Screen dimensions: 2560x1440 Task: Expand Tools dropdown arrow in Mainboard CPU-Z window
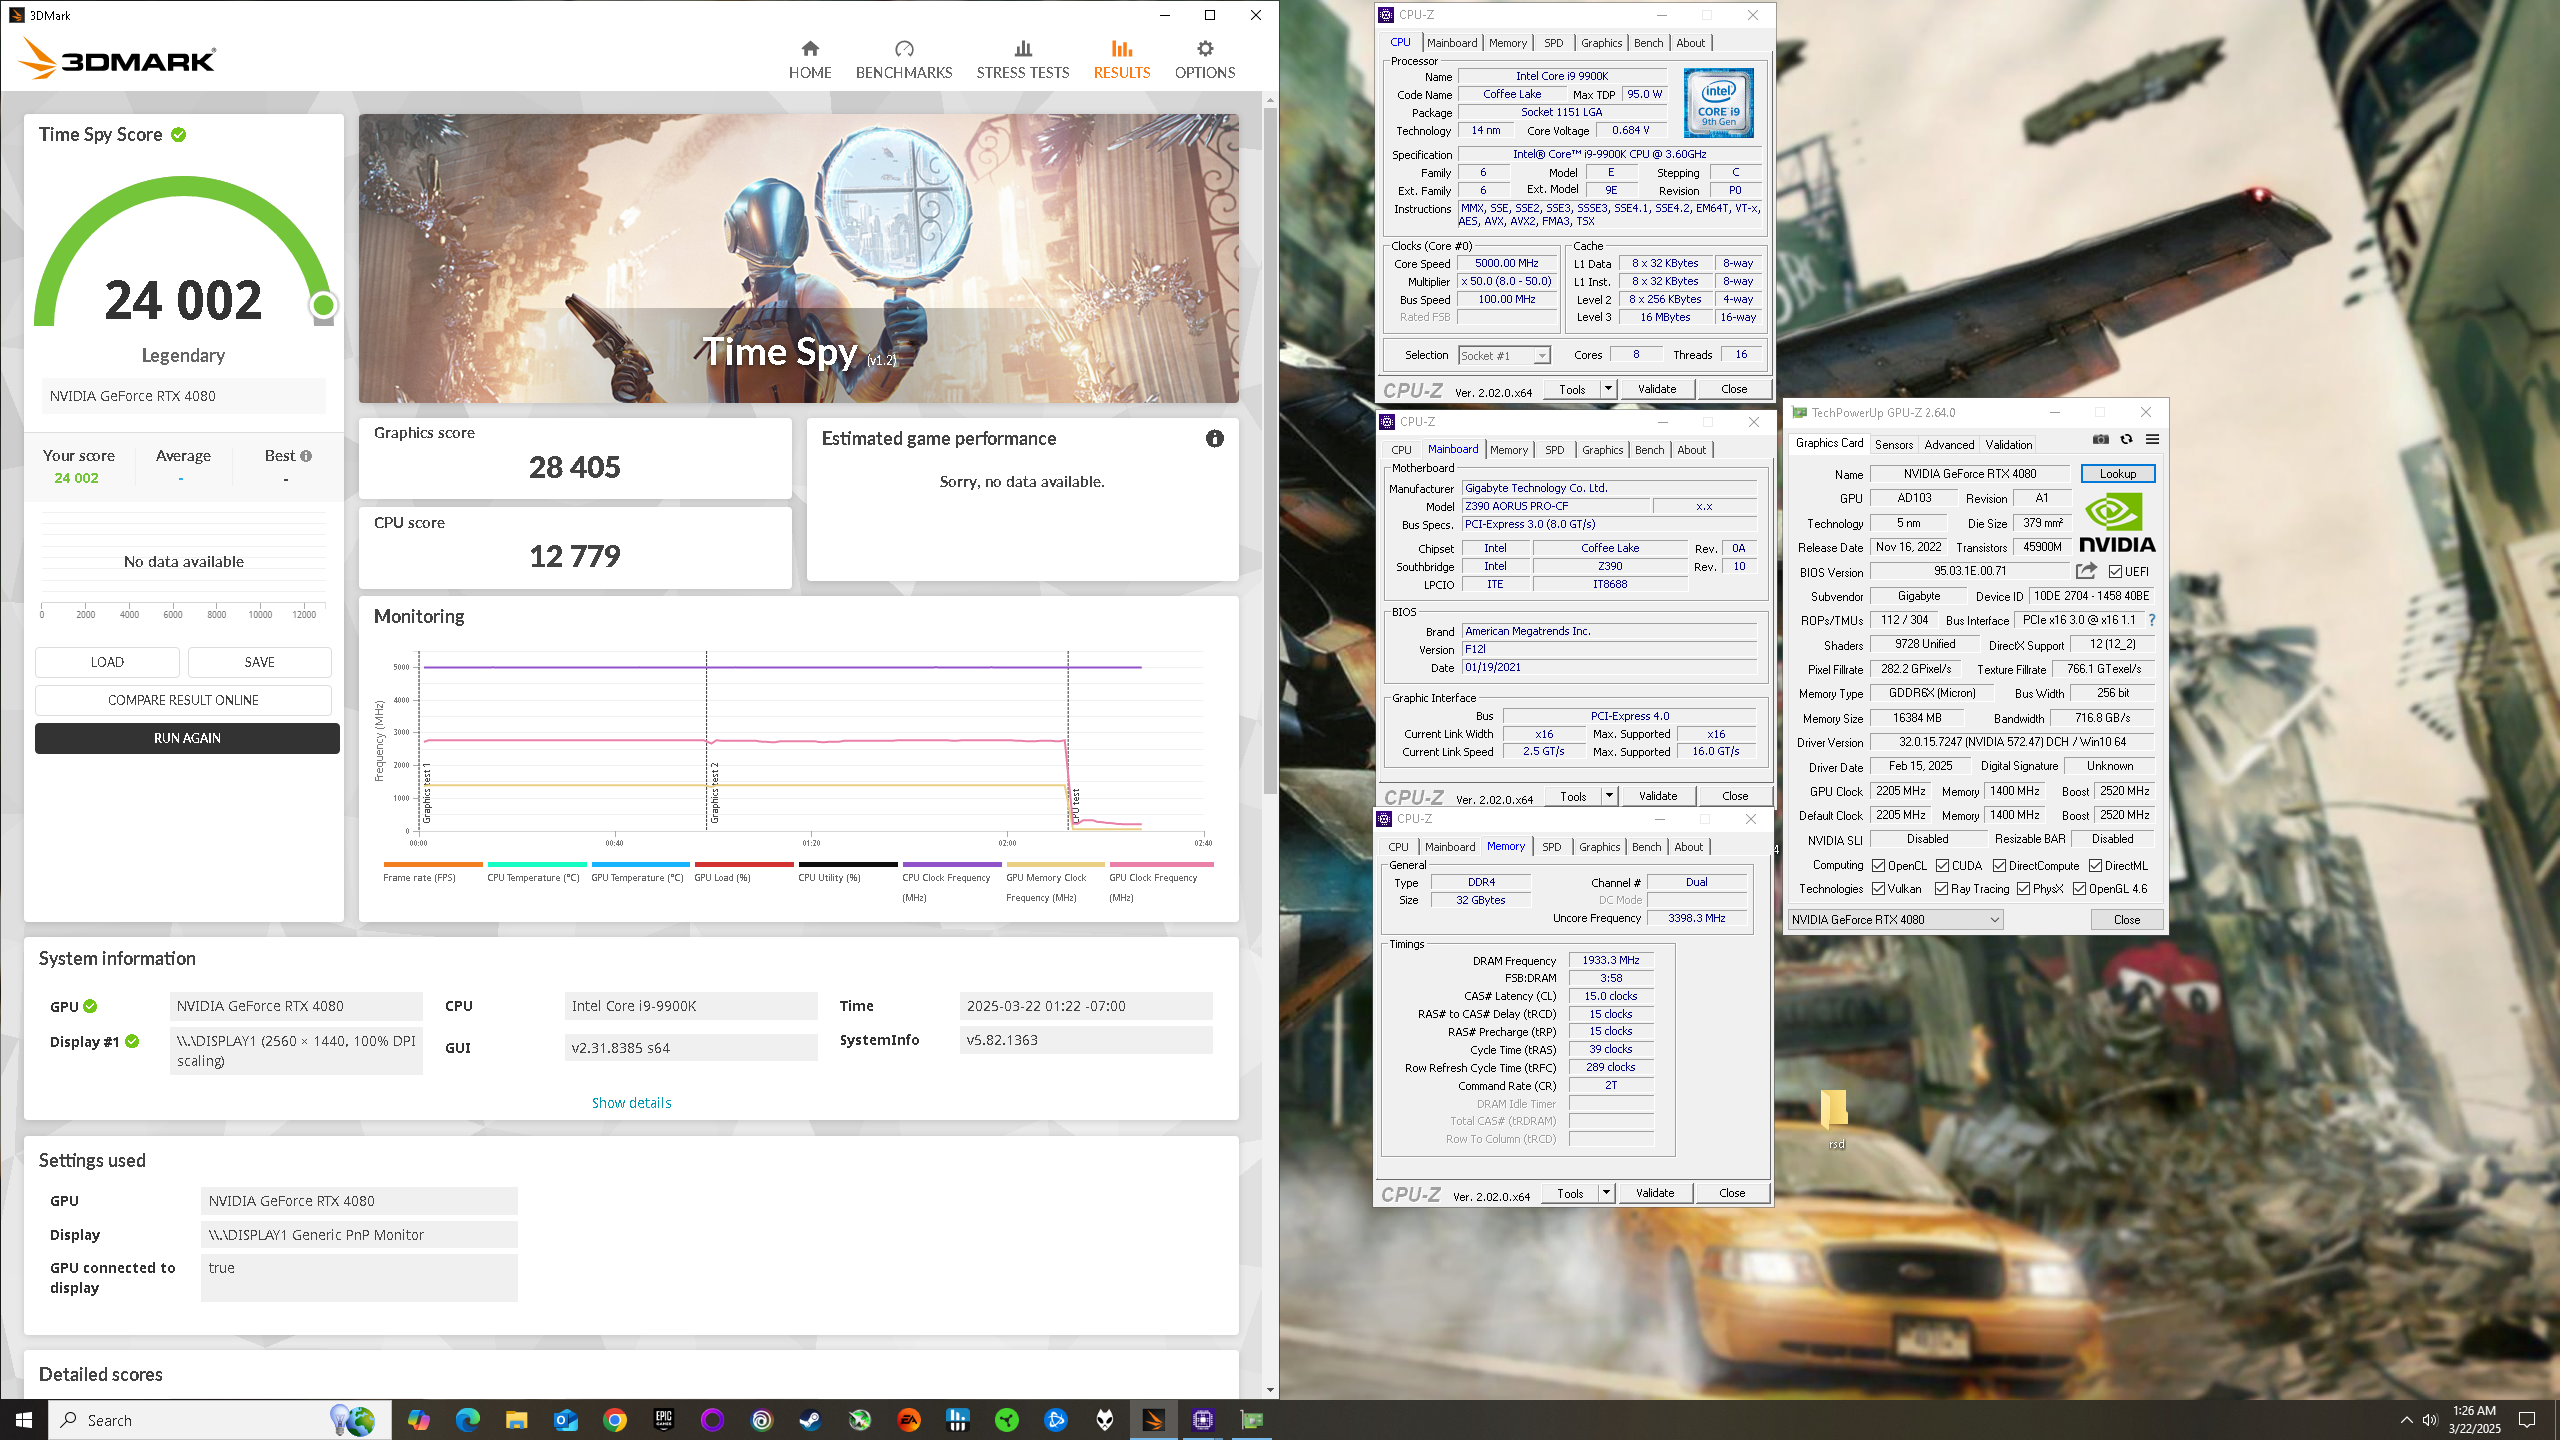1609,796
